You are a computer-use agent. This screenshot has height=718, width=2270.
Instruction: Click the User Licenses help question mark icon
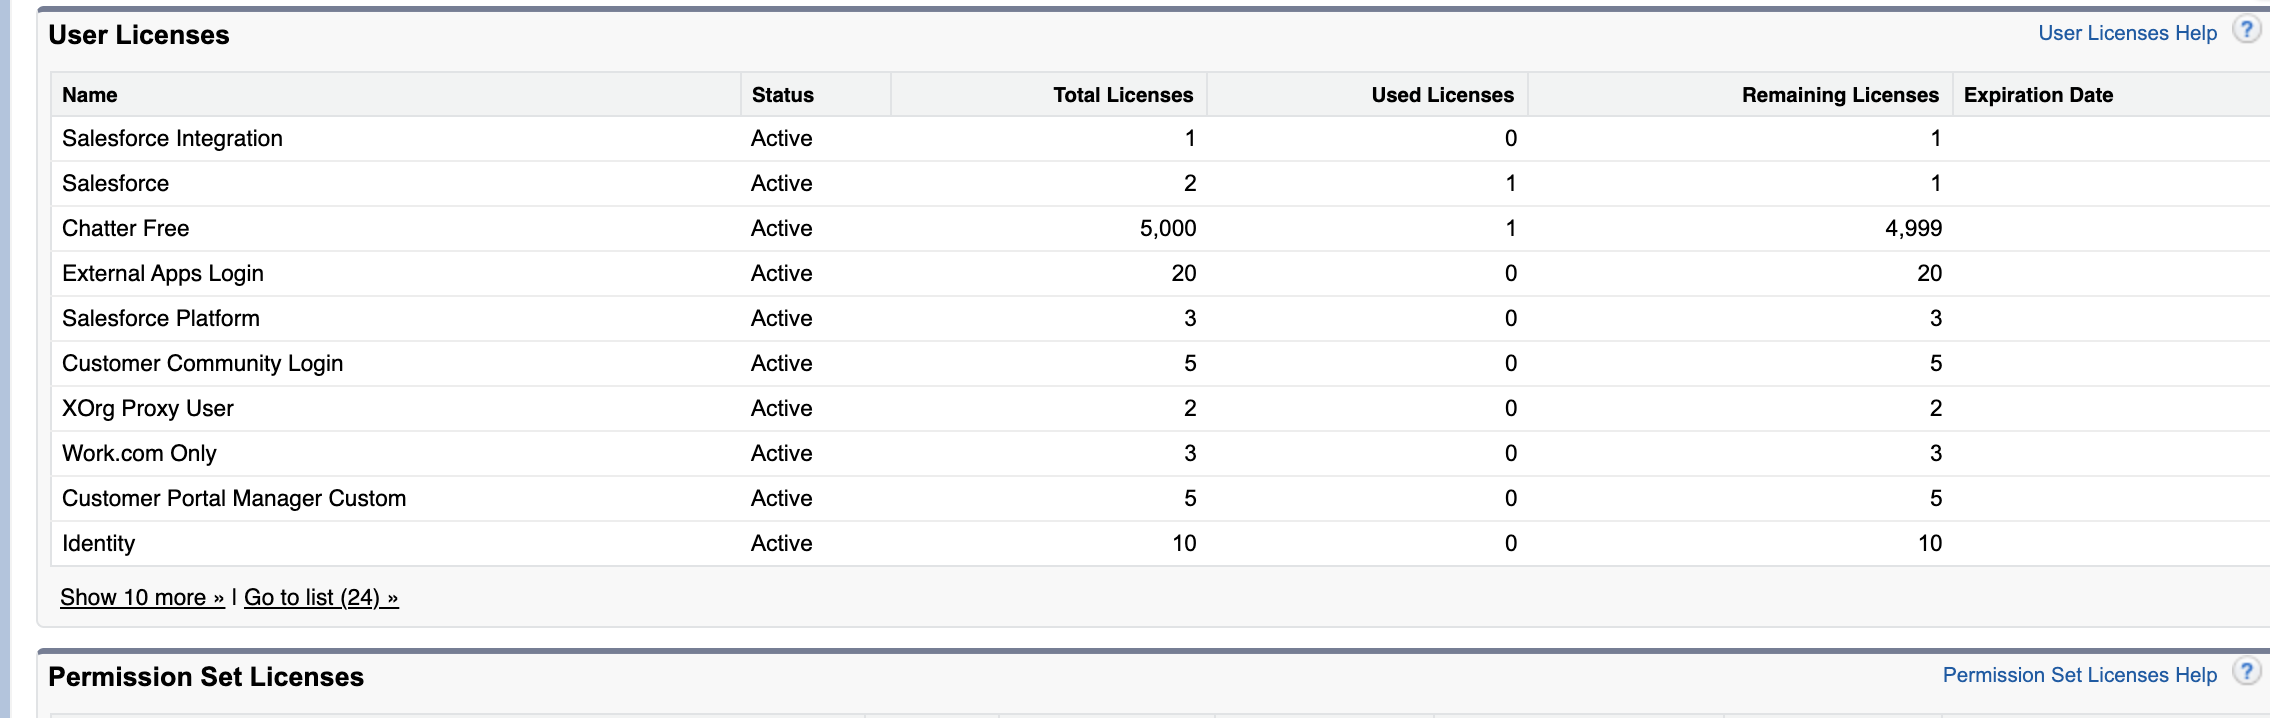tap(2246, 30)
